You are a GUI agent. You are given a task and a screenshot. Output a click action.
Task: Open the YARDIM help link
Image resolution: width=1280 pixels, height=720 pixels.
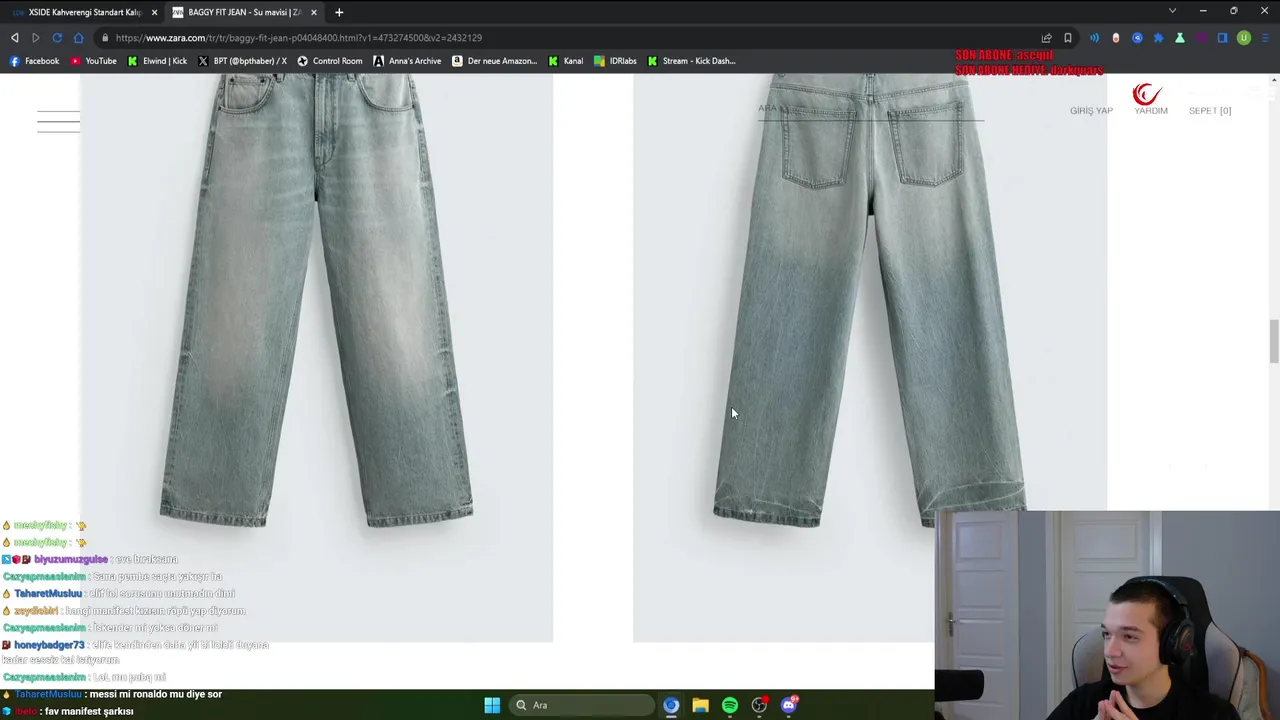click(x=1151, y=111)
